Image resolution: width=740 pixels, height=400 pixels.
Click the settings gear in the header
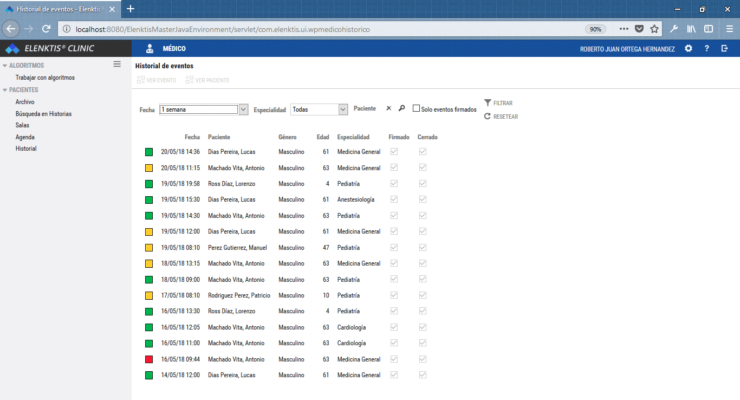click(688, 48)
